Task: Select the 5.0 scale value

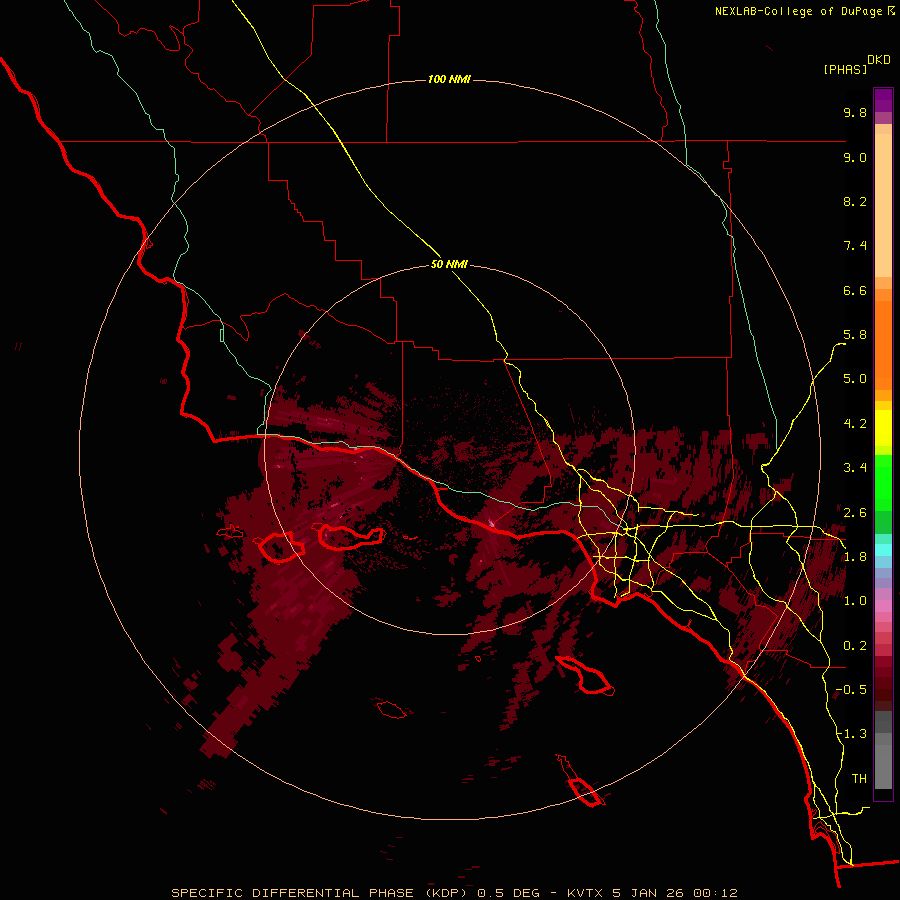Action: coord(855,379)
